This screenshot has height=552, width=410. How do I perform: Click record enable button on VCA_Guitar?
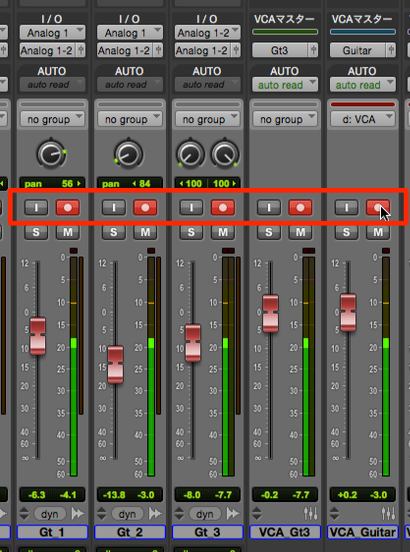(378, 207)
